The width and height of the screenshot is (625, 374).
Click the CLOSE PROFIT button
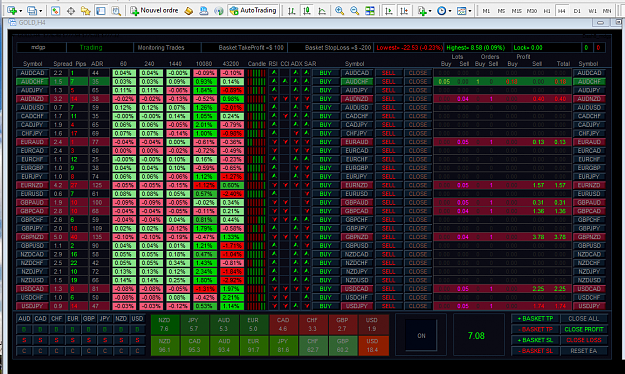(x=584, y=329)
